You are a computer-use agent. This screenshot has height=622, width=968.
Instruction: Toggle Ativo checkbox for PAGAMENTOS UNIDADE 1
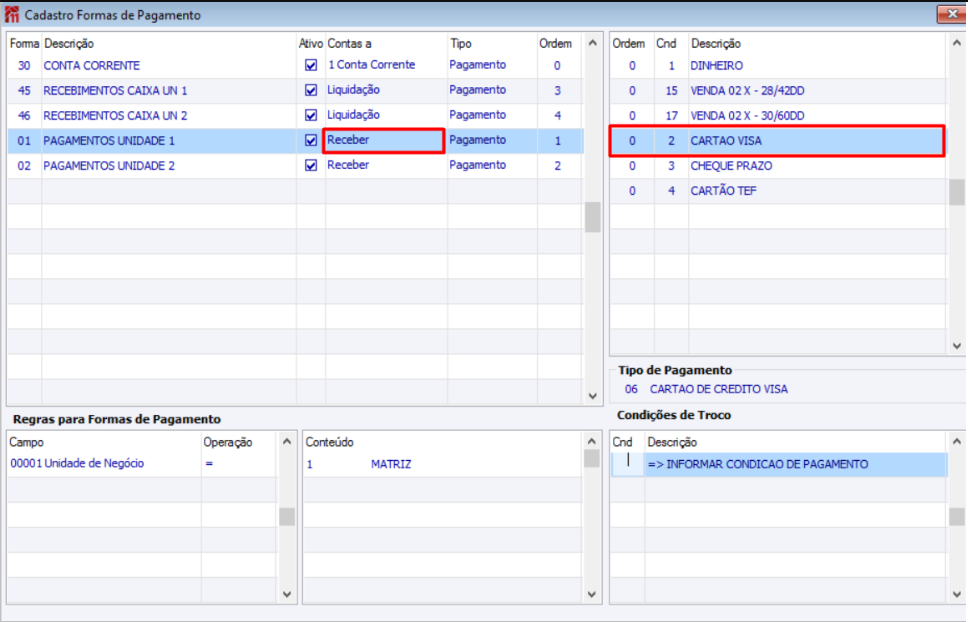[x=311, y=141]
